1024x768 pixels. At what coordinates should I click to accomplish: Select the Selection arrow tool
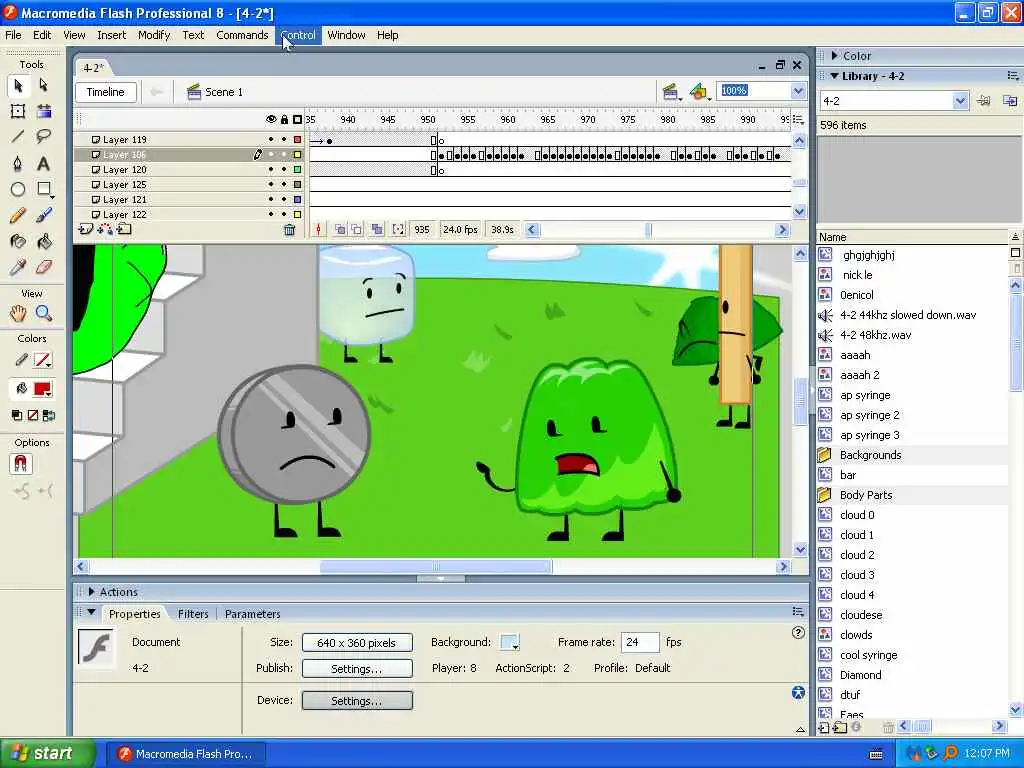tap(18, 86)
